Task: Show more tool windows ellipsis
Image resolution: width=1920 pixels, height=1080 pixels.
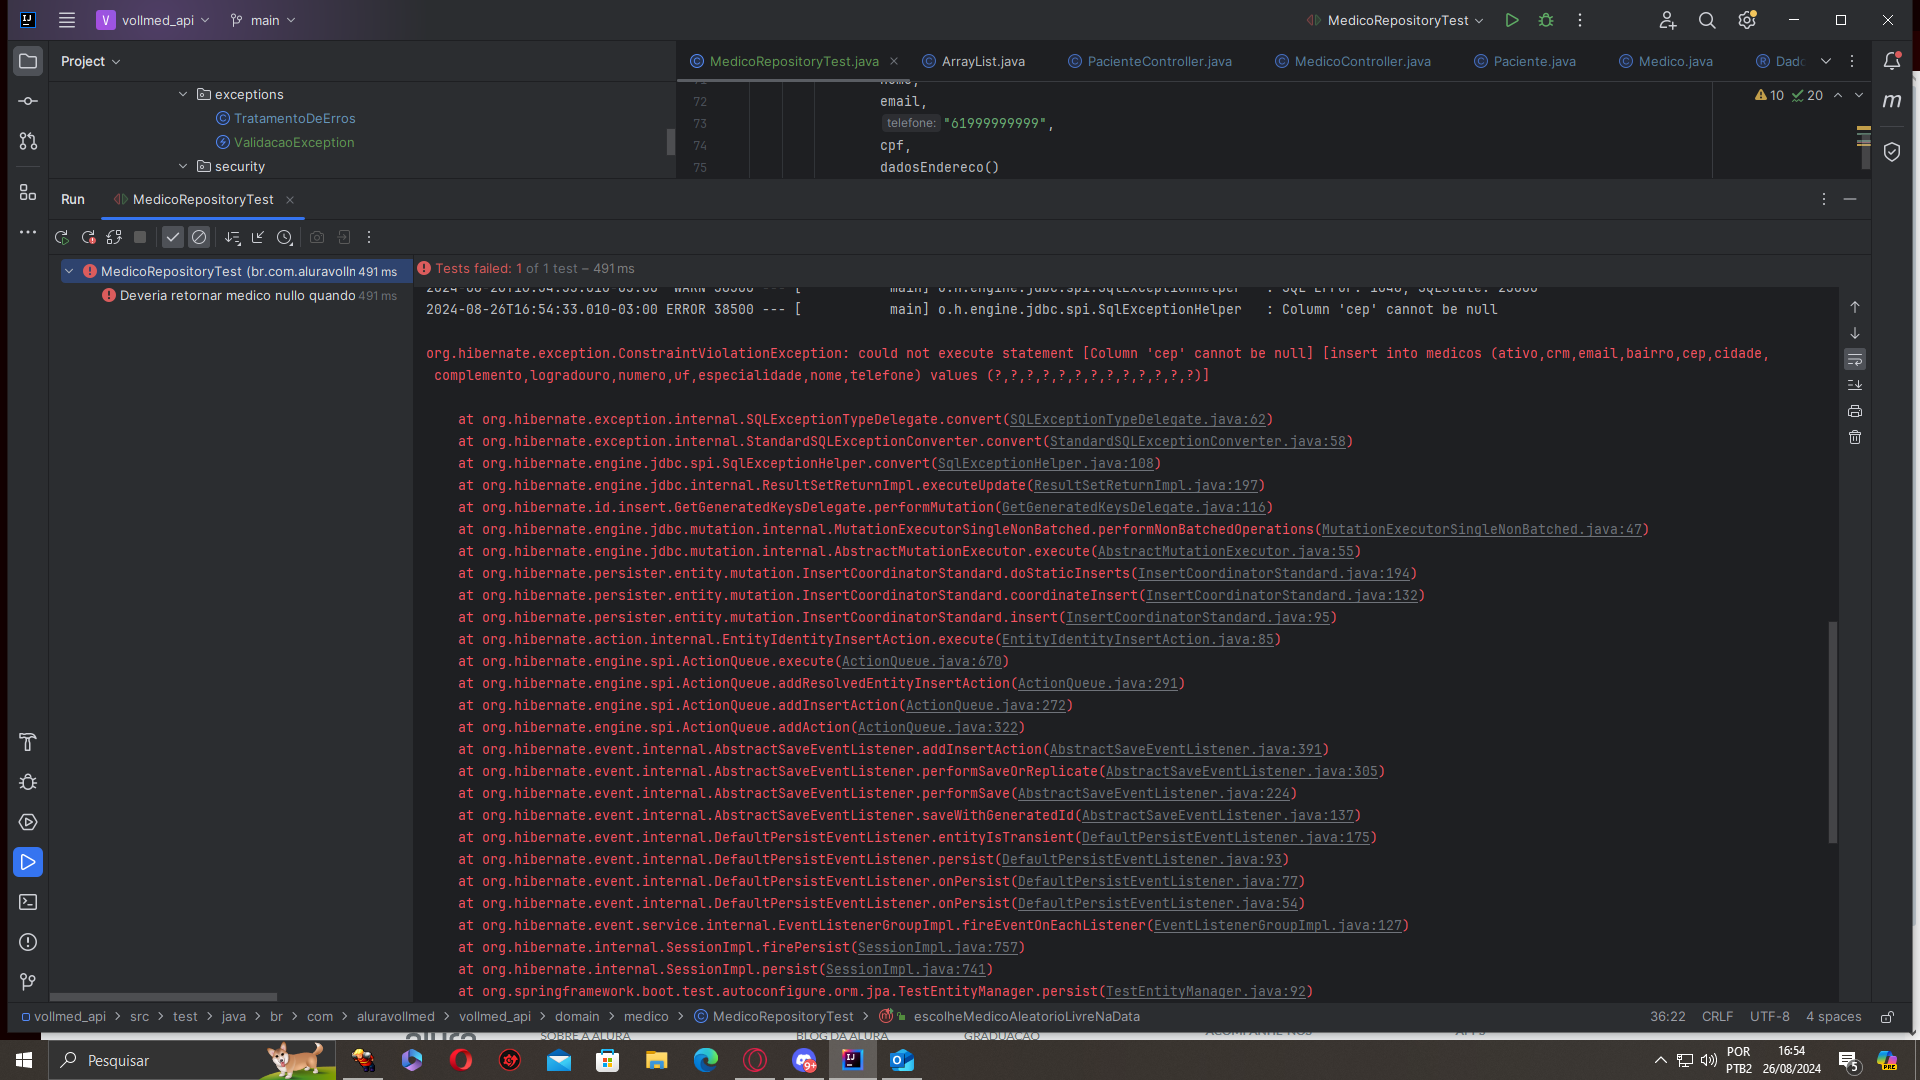Action: [28, 232]
